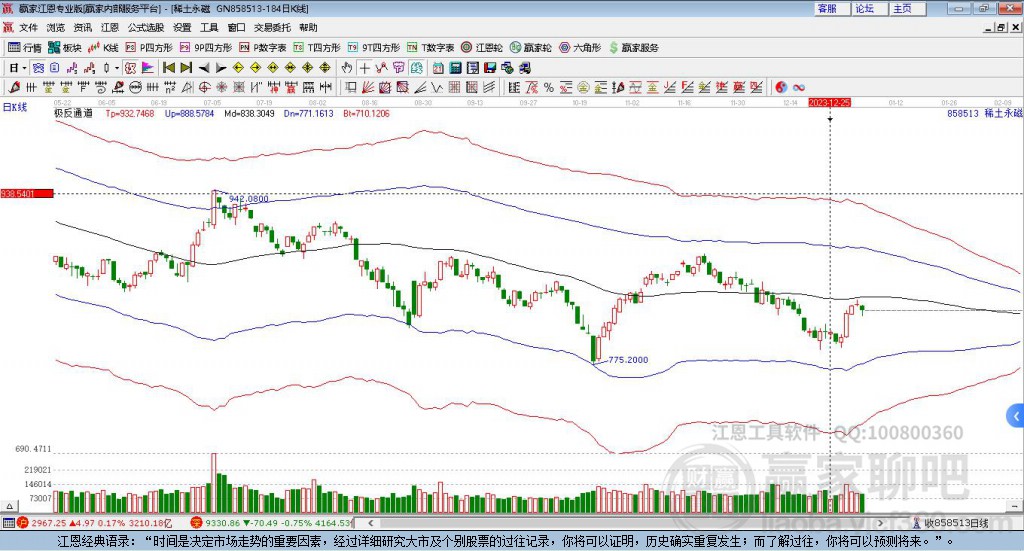Toggle the crosshair cursor tool
This screenshot has height=551, width=1024.
tap(364, 68)
